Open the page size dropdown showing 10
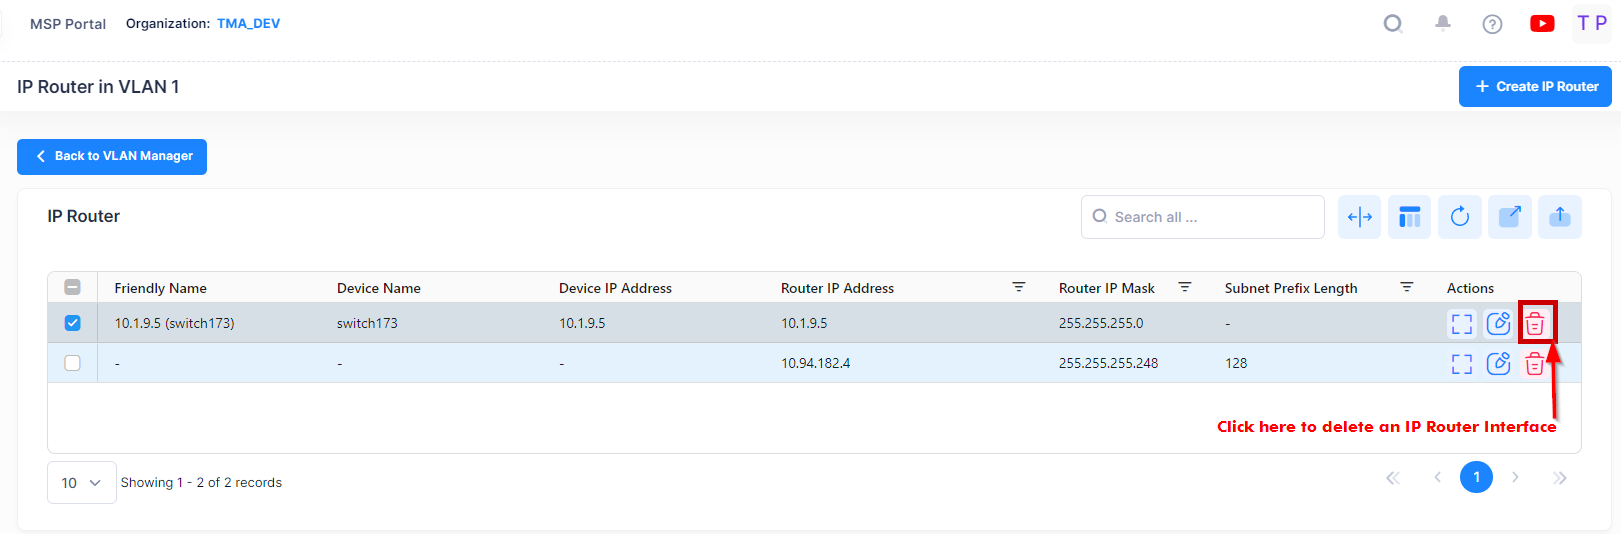 81,483
